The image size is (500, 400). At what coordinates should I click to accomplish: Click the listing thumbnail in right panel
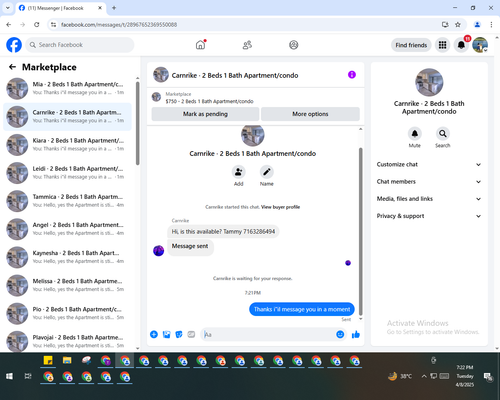(x=429, y=82)
